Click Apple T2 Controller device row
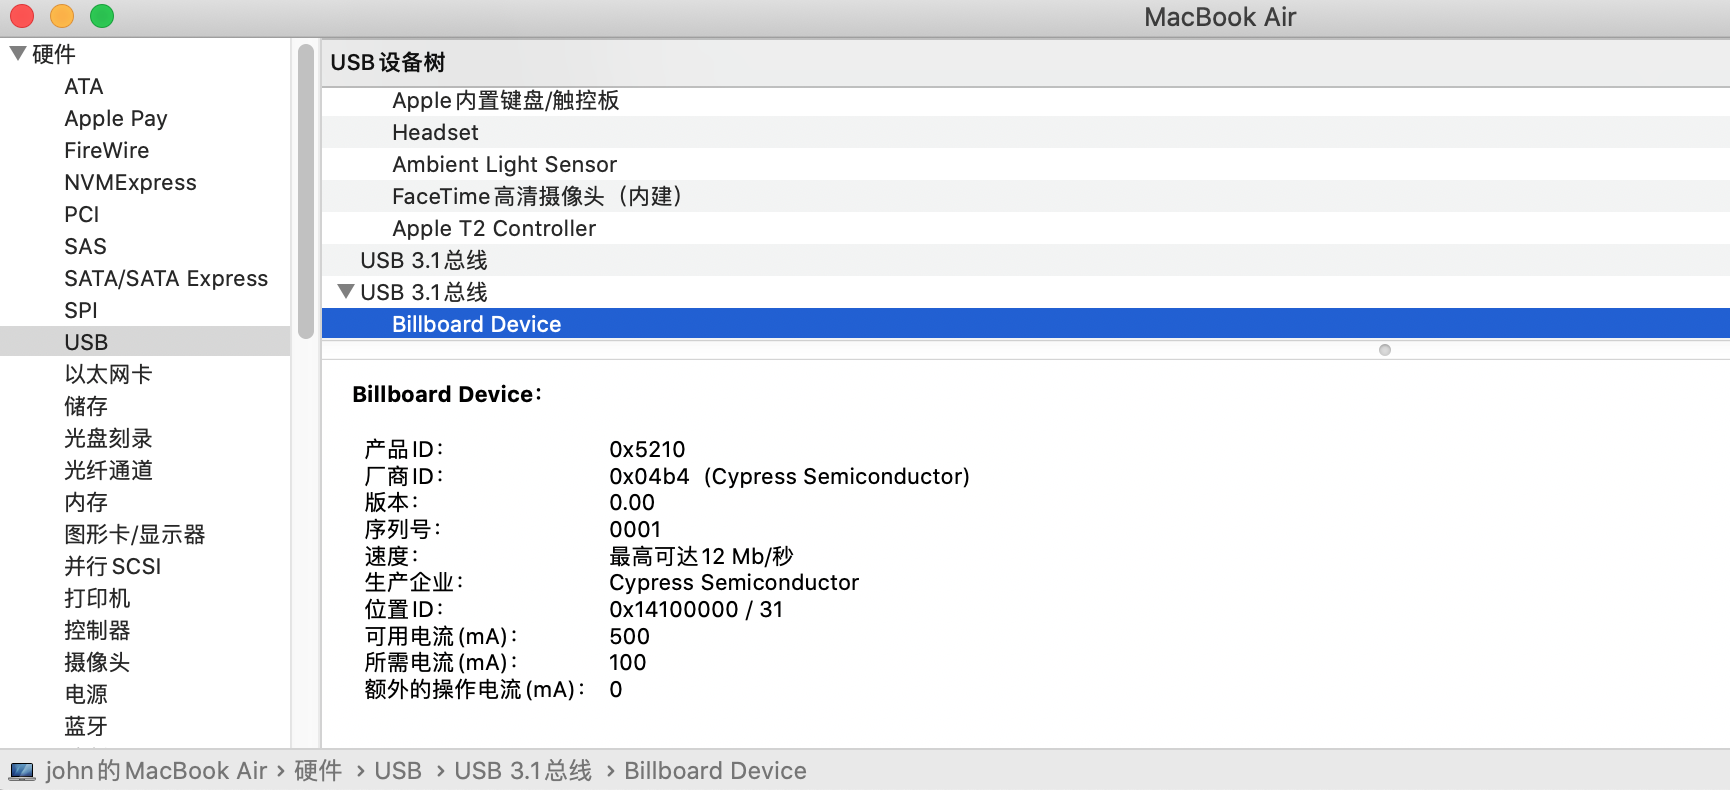The width and height of the screenshot is (1730, 790). tap(494, 228)
